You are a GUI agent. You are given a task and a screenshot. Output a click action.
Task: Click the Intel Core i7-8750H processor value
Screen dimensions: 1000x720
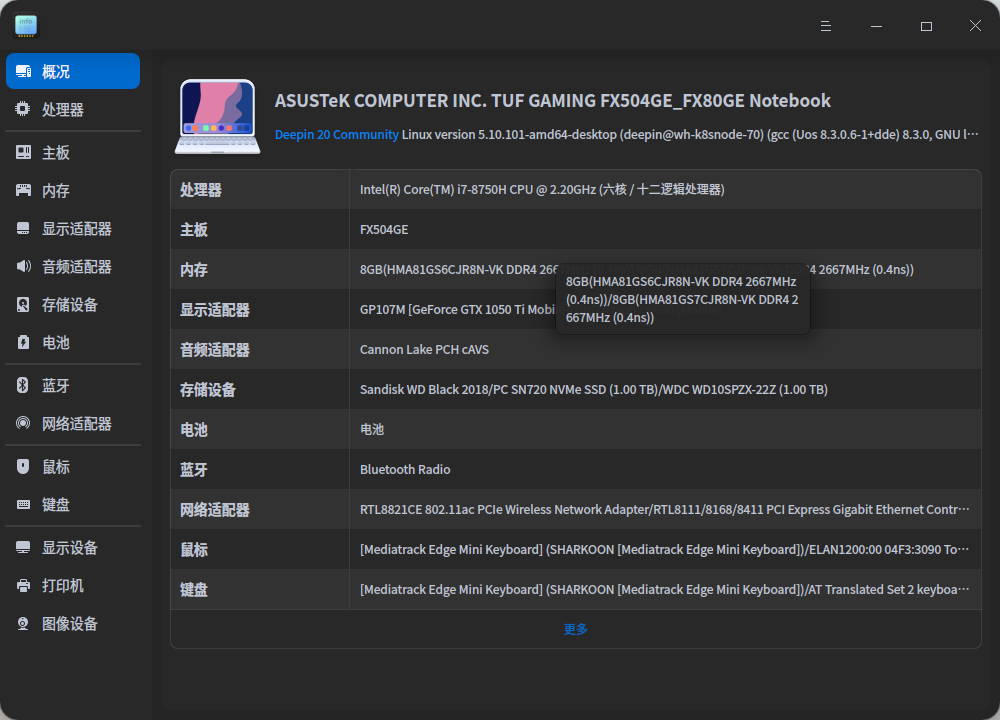point(542,189)
